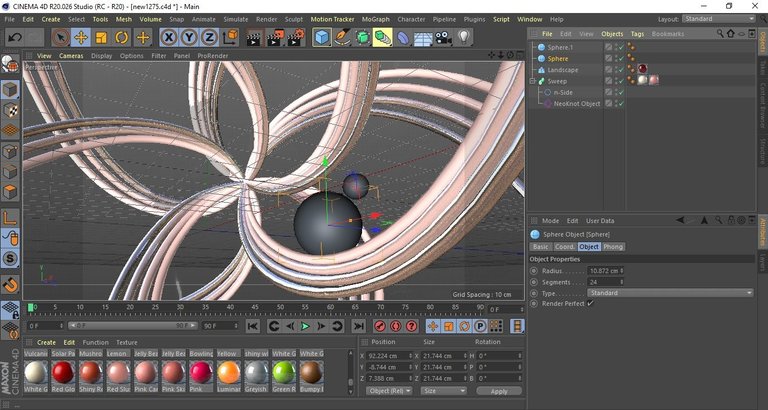768x410 pixels.
Task: Click the coordinate system icon
Action: tap(230, 38)
